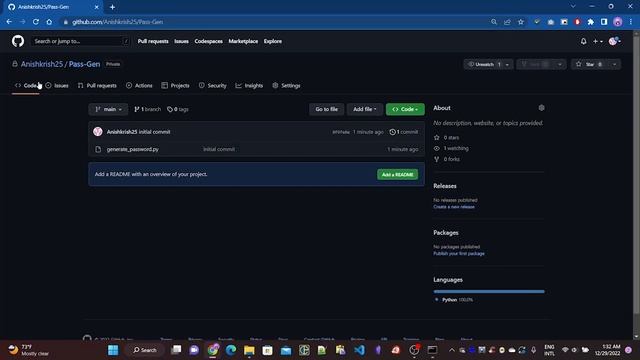The height and width of the screenshot is (360, 640).
Task: Toggle the Unwatch button
Action: (484, 64)
